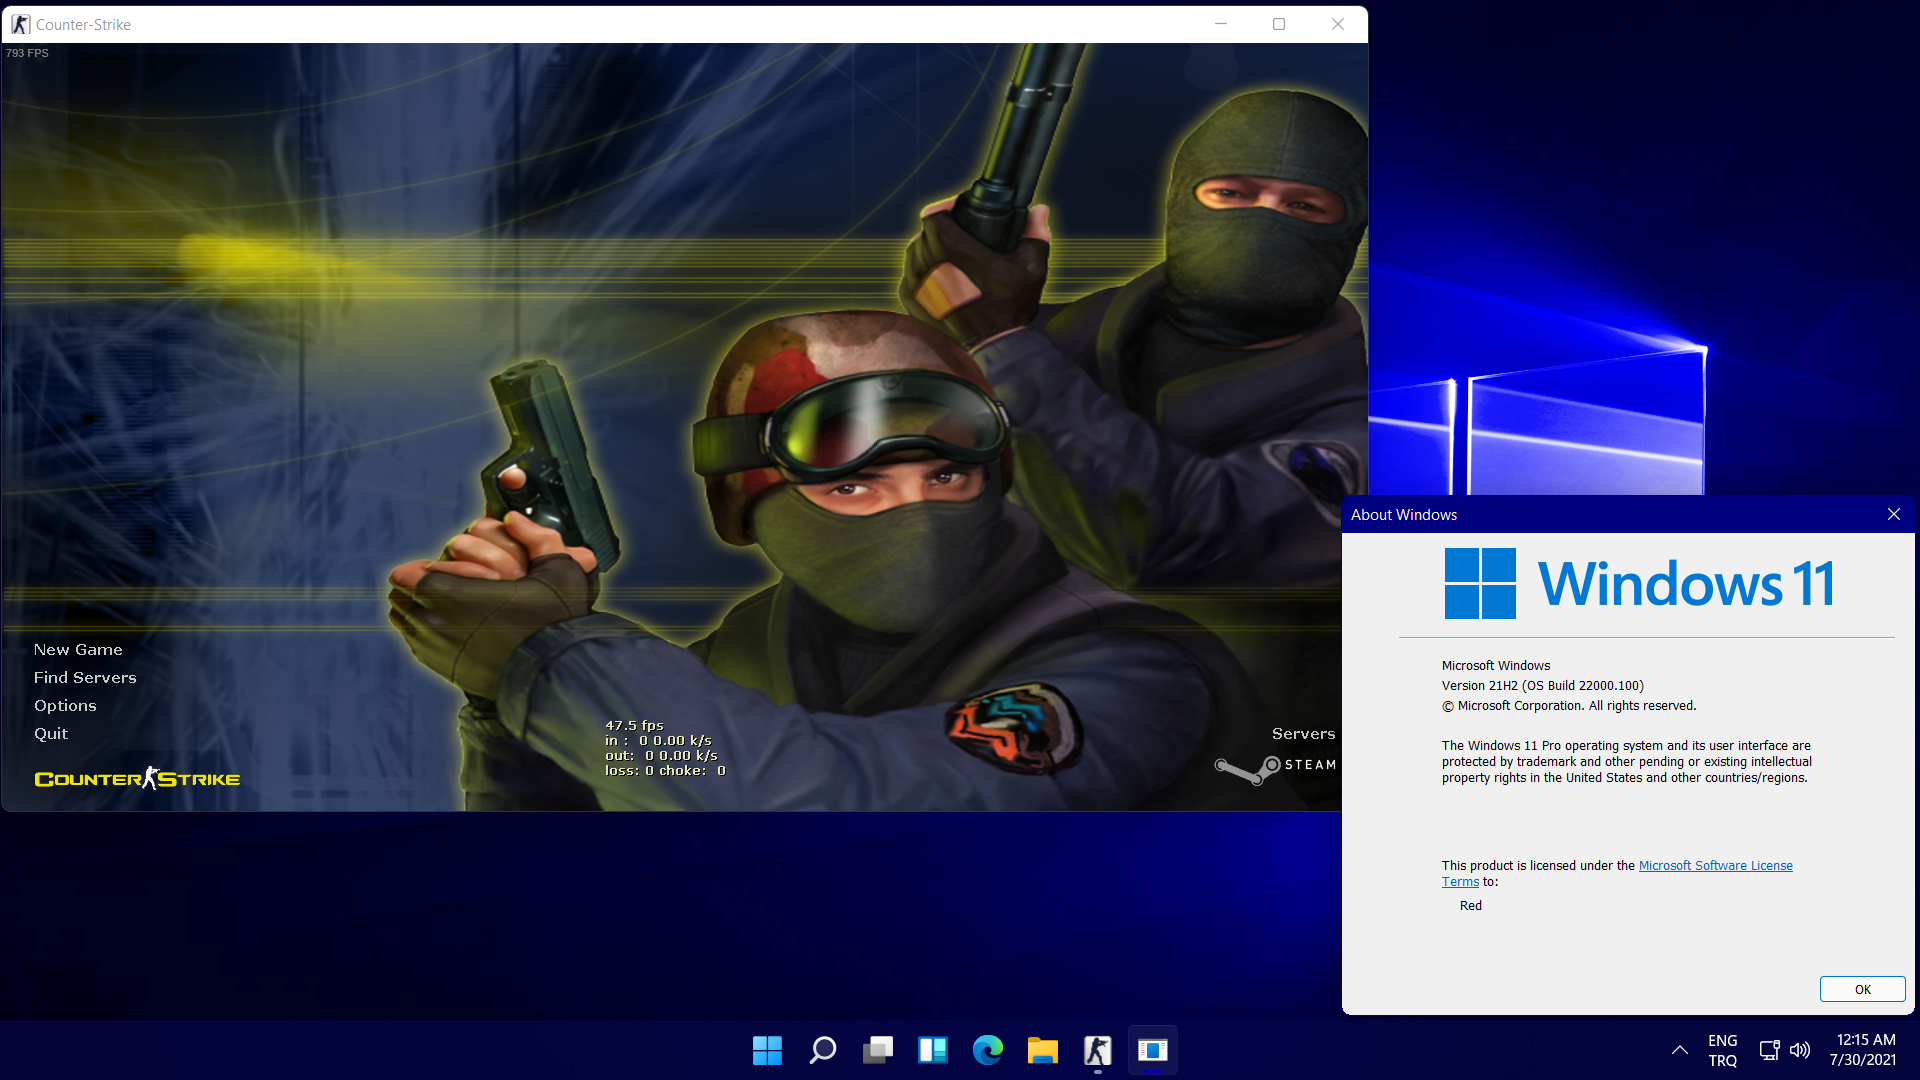Expand hidden system tray icons chevron

pos(1680,1050)
